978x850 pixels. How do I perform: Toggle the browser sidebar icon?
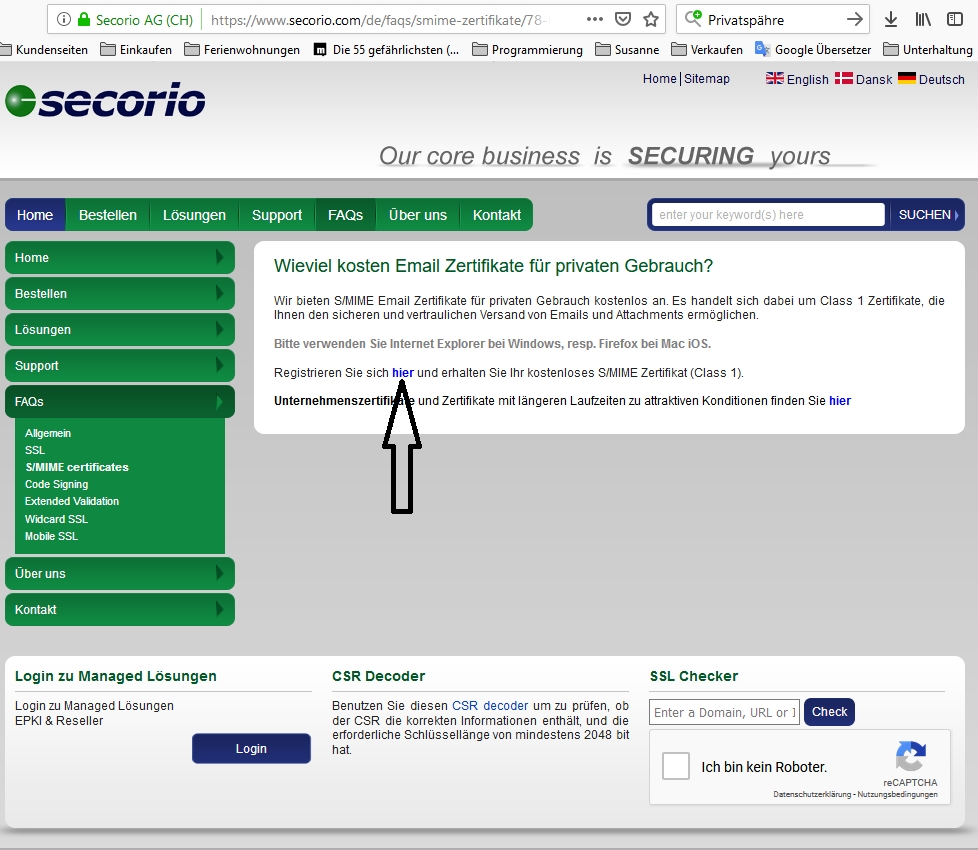click(x=954, y=19)
